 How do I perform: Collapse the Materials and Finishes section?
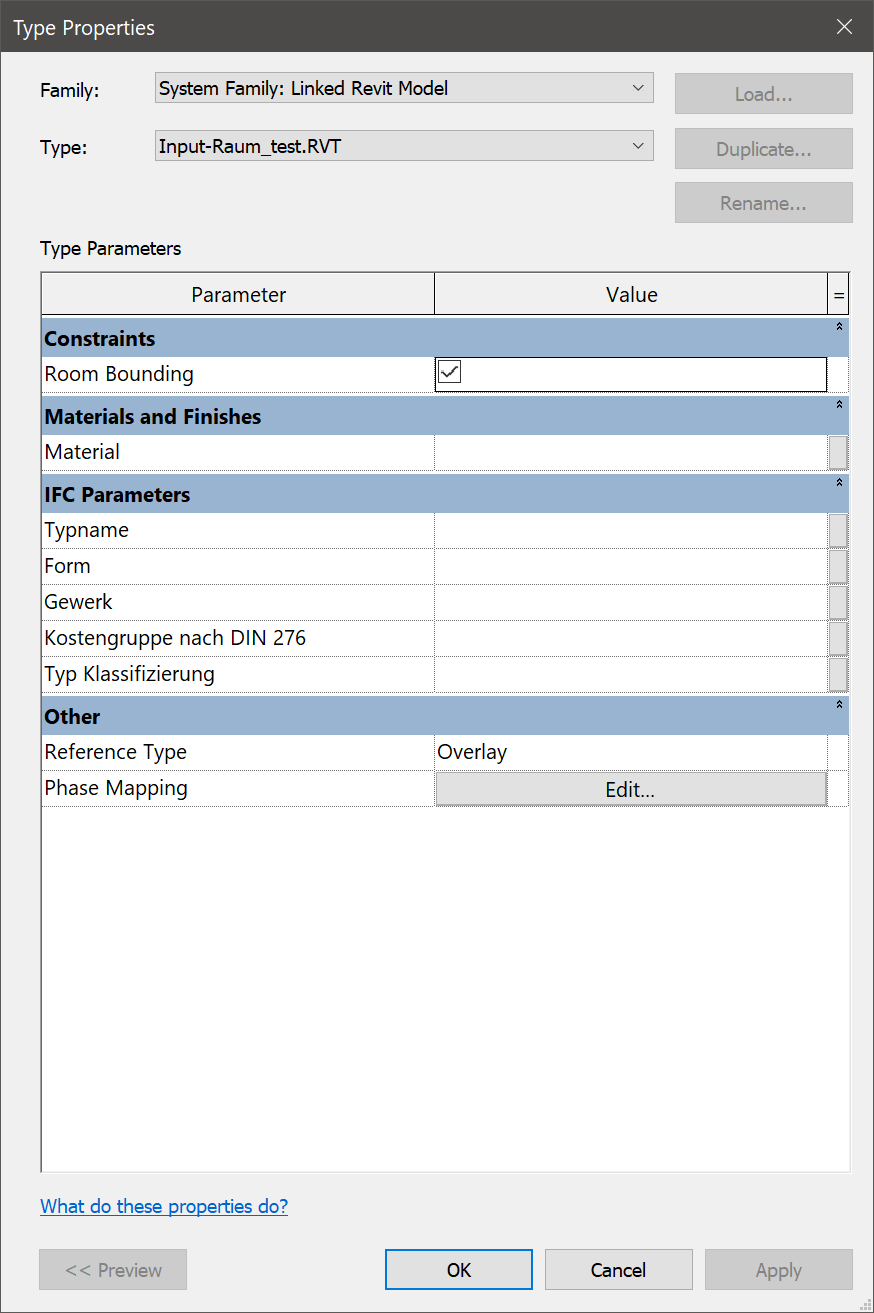click(x=839, y=404)
